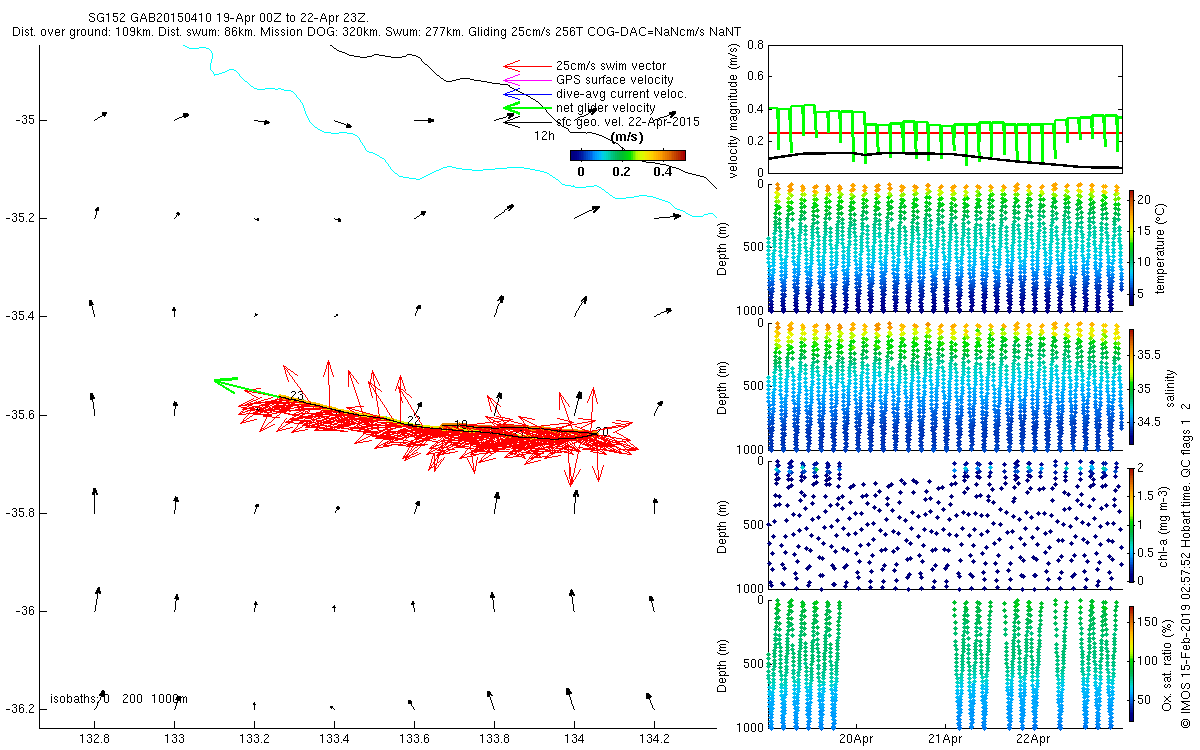Click the blue dive-avg current legend arrow
Viewport: 1200px width, 750px height.
[527, 94]
